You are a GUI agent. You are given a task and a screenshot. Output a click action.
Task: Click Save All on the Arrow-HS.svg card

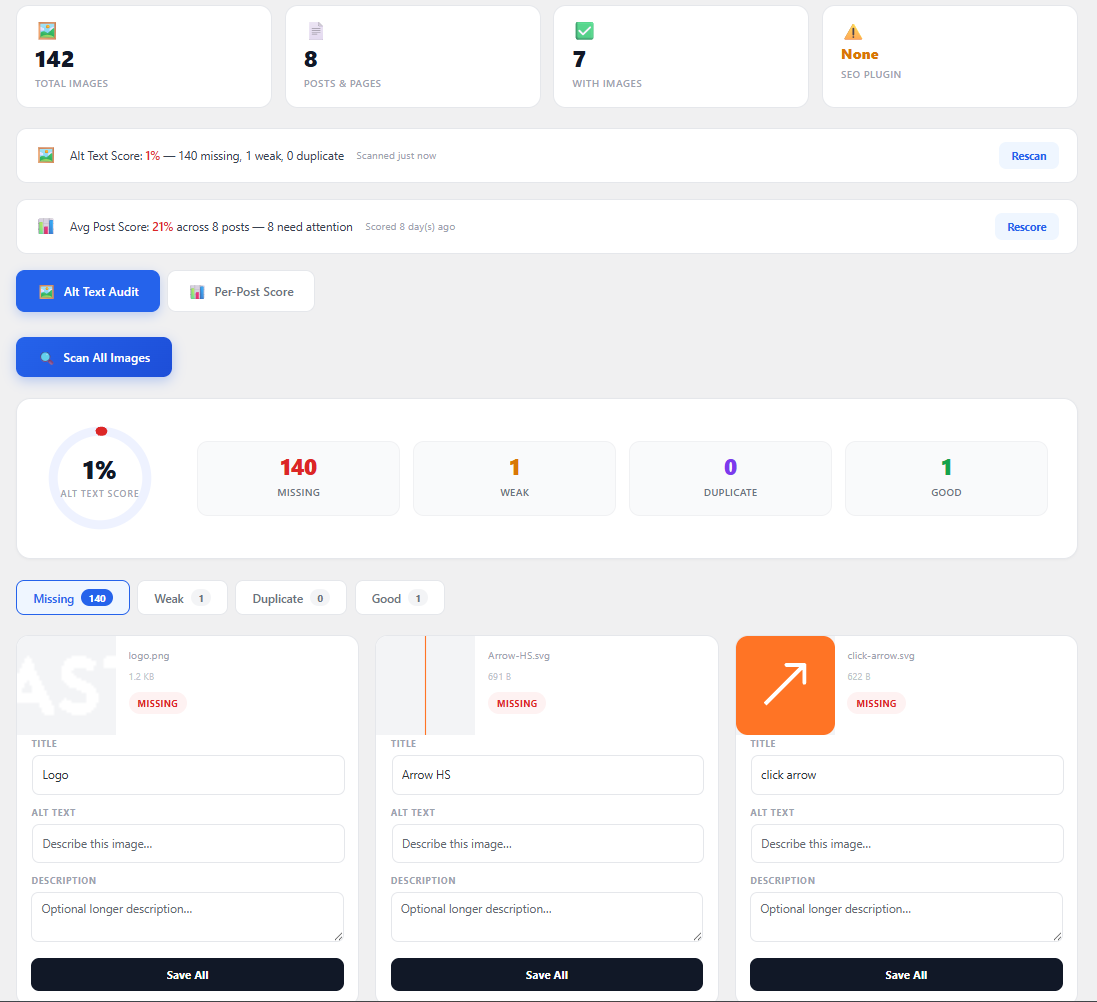pyautogui.click(x=546, y=975)
